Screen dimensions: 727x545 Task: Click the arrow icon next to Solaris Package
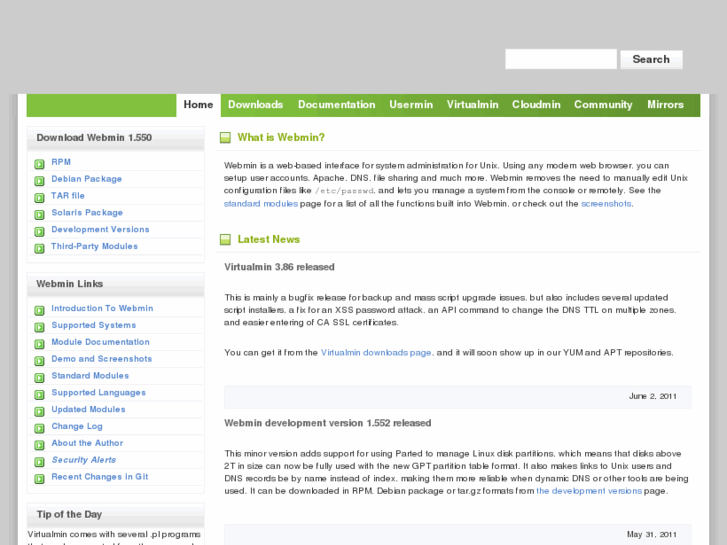pos(39,214)
